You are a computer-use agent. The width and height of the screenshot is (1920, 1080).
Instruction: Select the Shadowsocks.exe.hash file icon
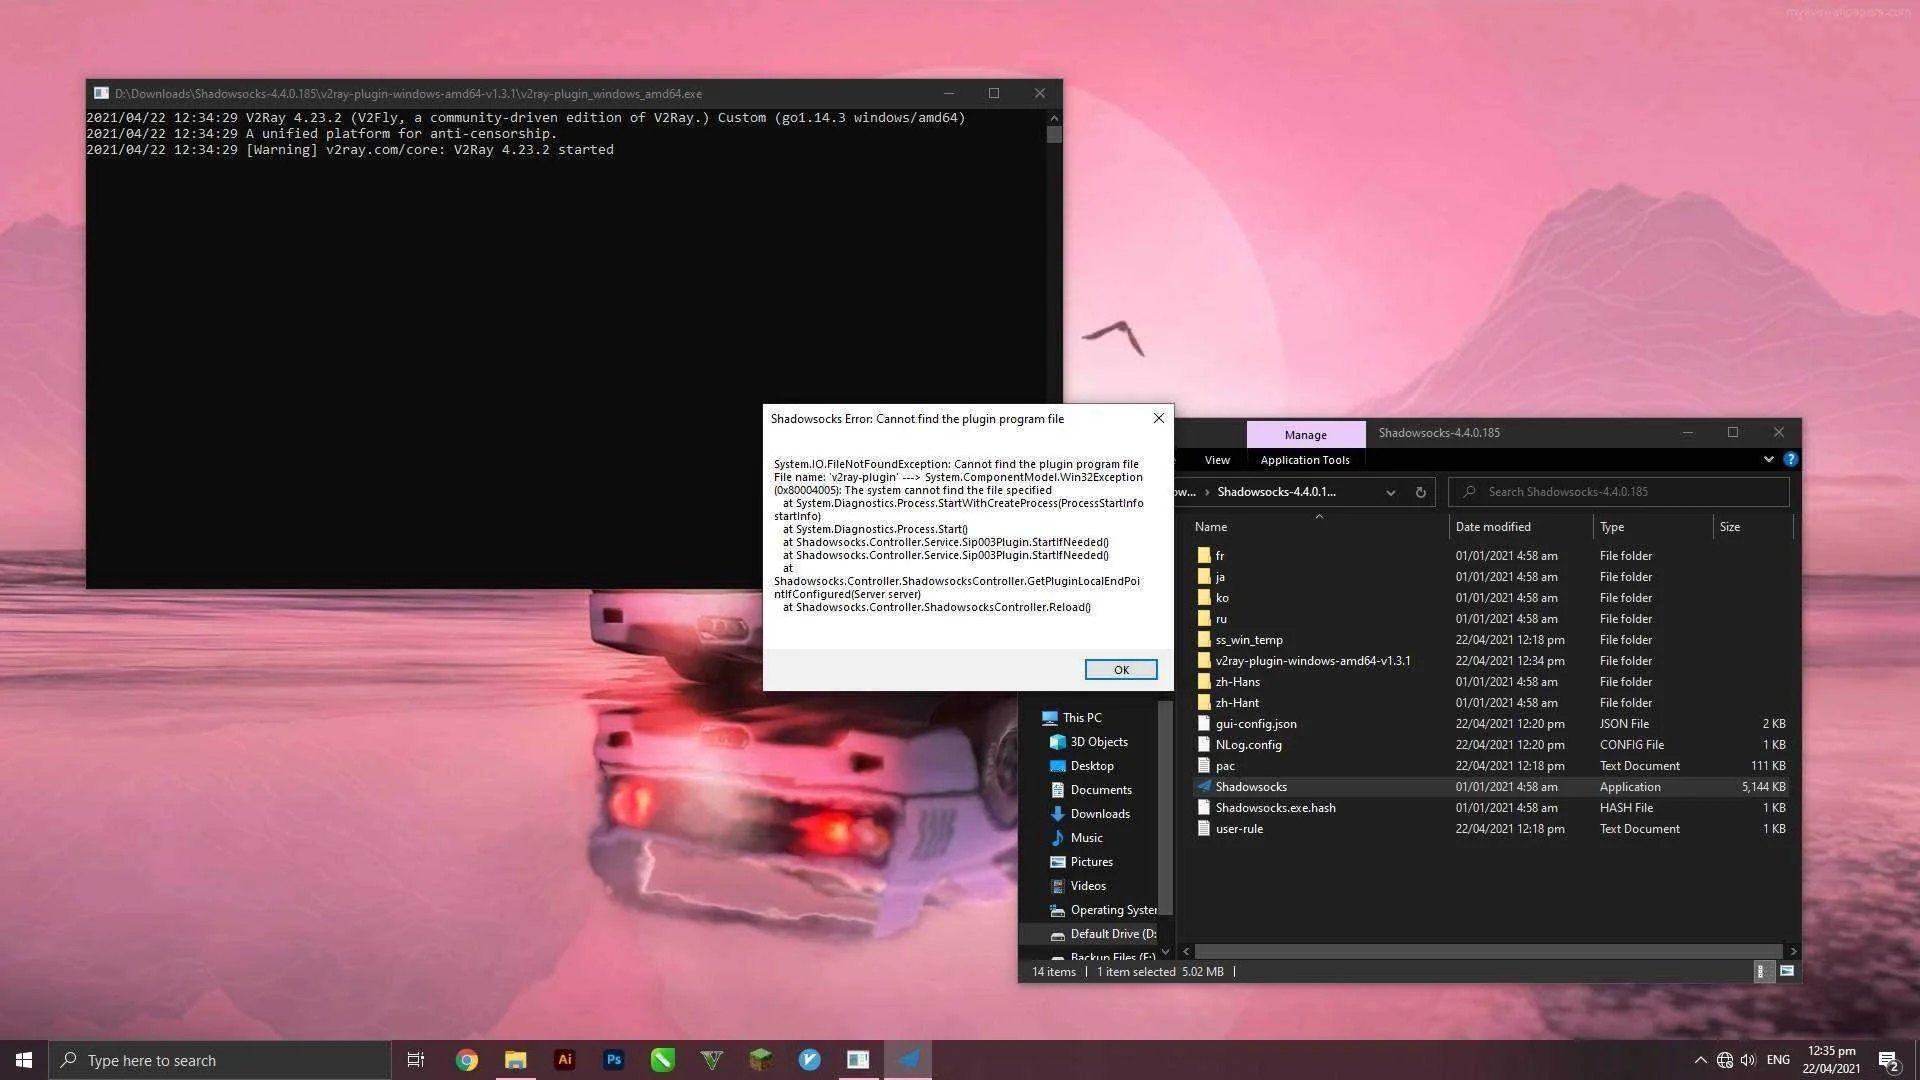(1204, 808)
